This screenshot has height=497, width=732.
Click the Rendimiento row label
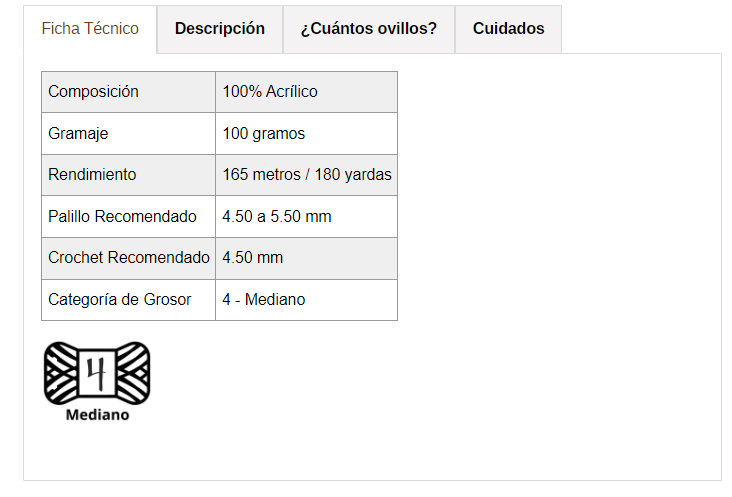pyautogui.click(x=128, y=175)
